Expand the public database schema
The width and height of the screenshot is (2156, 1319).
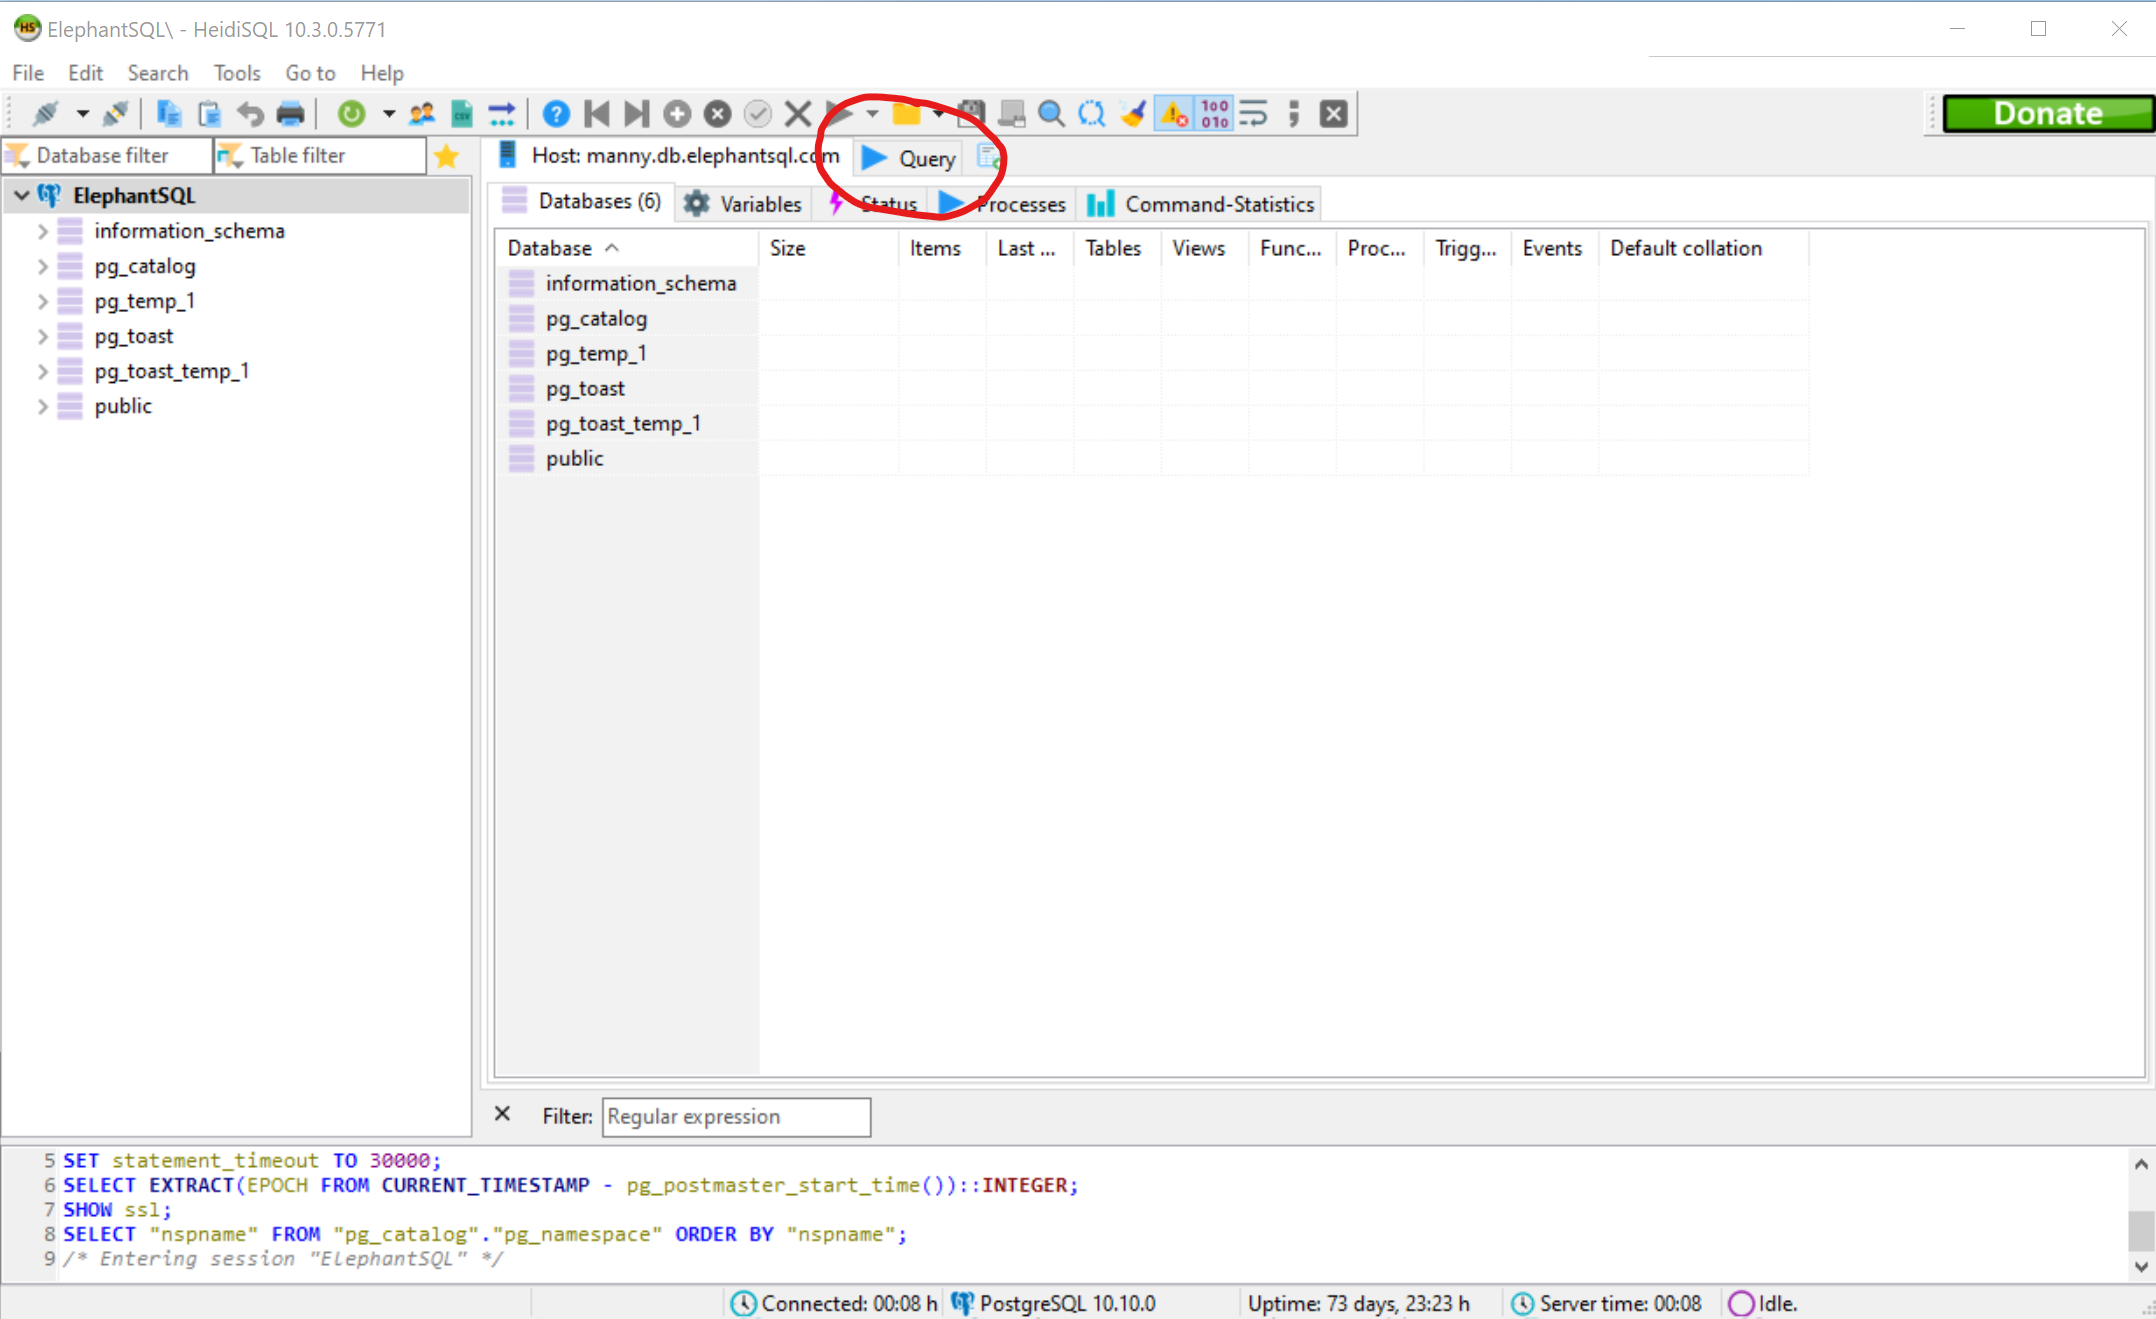pyautogui.click(x=42, y=405)
